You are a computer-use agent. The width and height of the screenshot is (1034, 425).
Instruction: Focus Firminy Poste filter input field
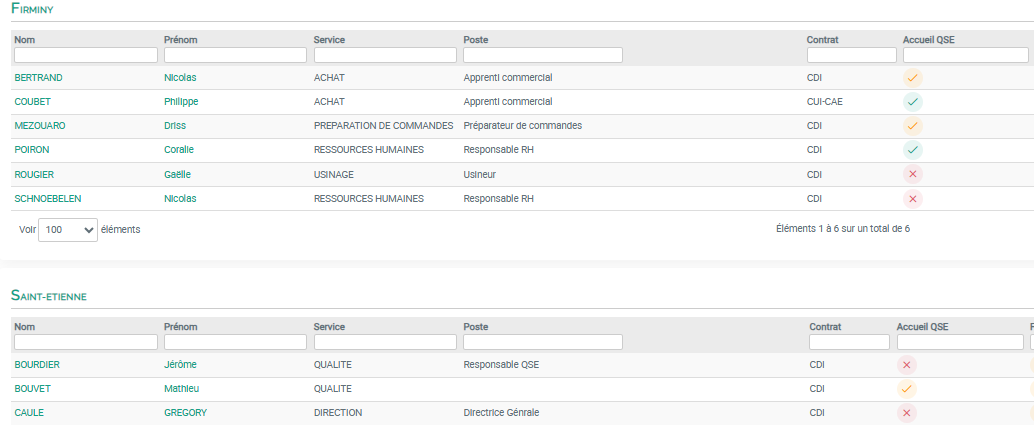tap(543, 55)
